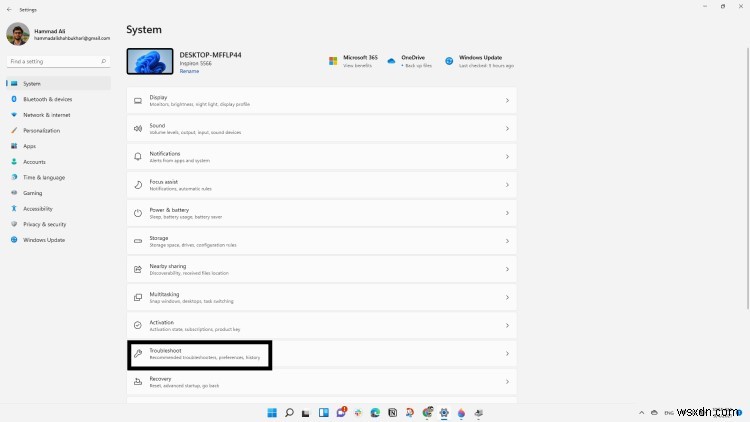Open Network & internet category

tap(58, 115)
